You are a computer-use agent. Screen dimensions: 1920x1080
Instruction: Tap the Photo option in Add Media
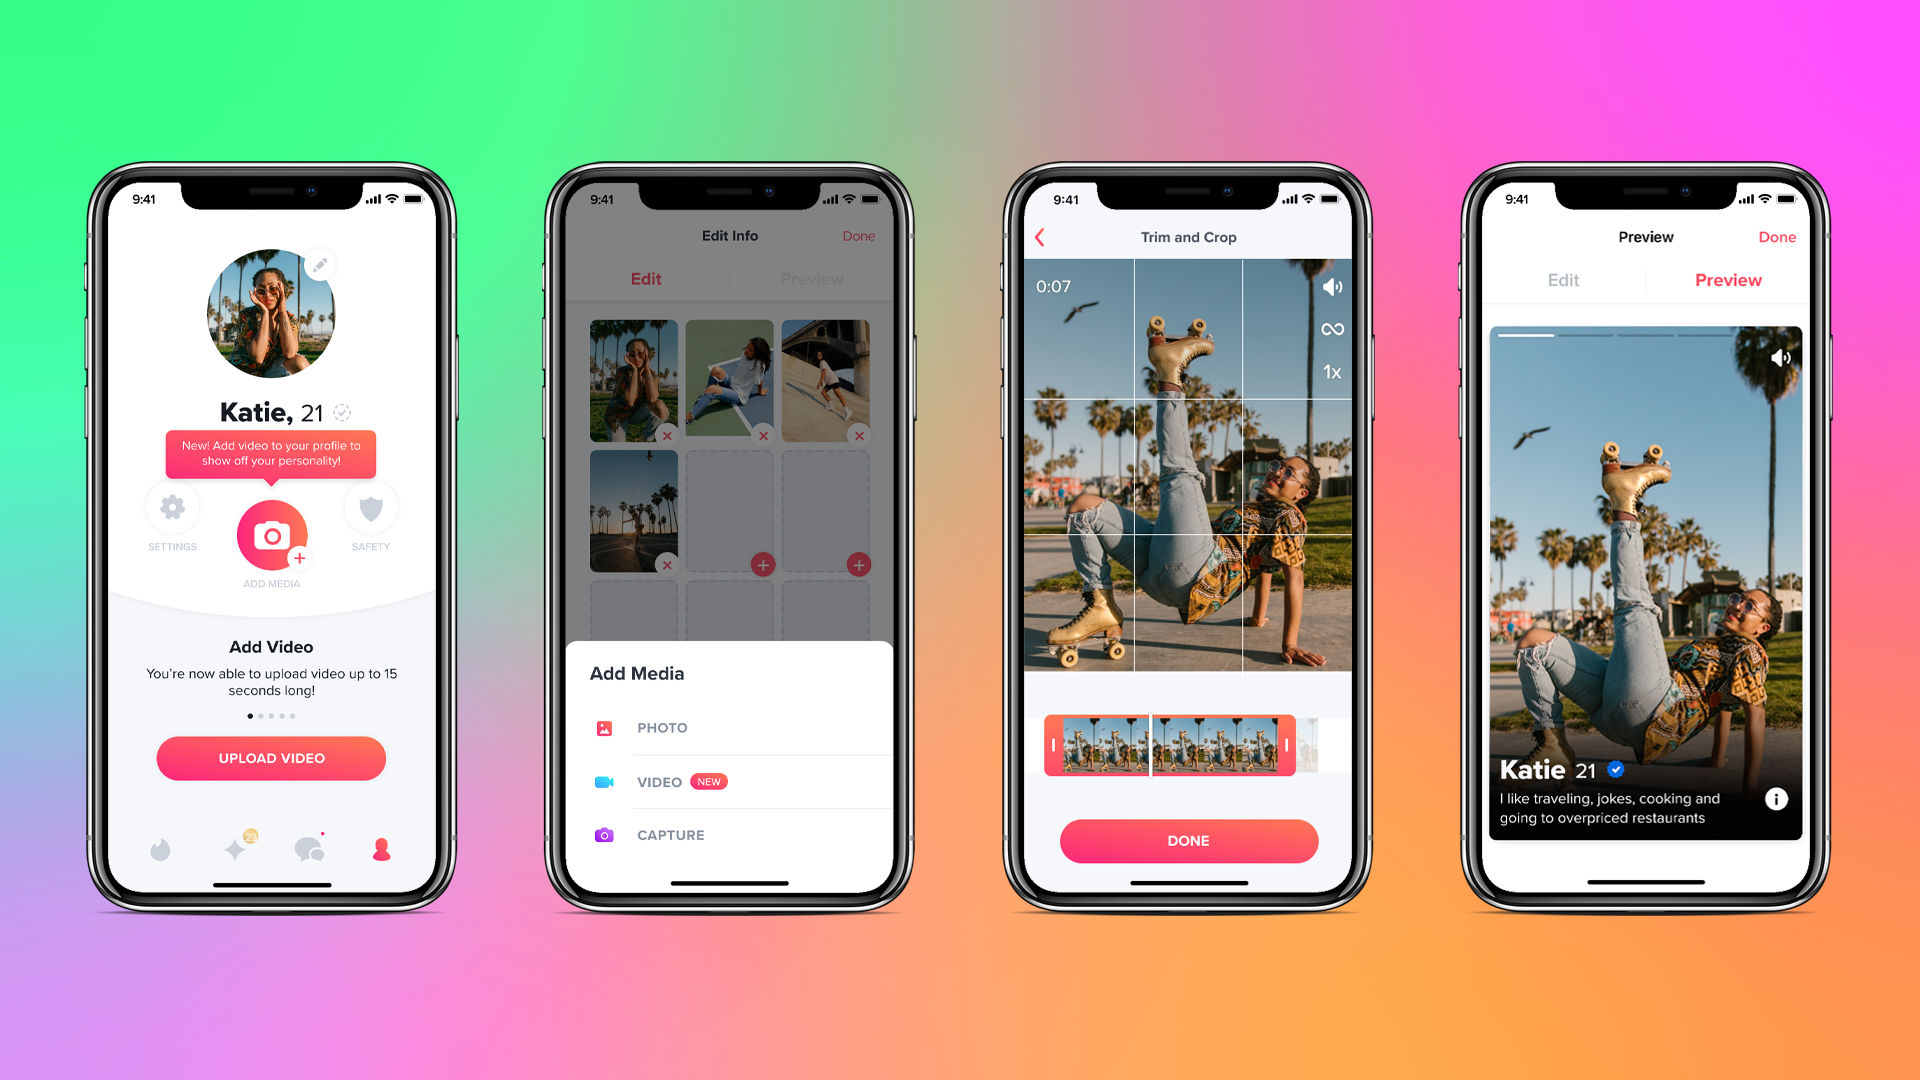(662, 728)
